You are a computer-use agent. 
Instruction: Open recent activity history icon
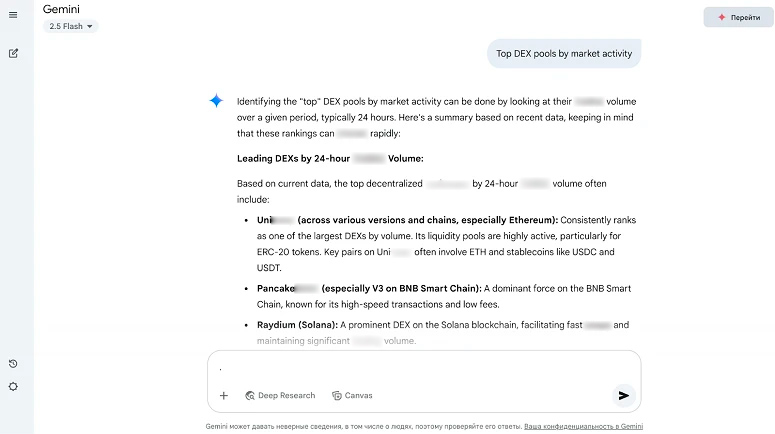(13, 364)
